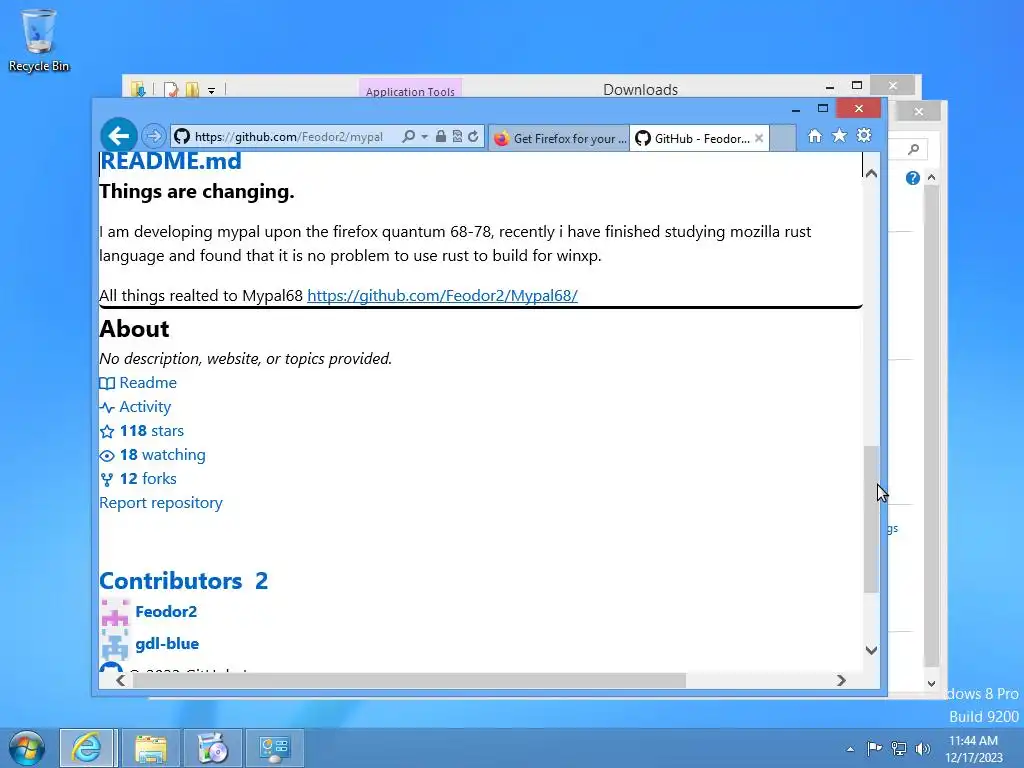Click the Home icon in Internet Explorer
The image size is (1024, 768).
pos(814,136)
